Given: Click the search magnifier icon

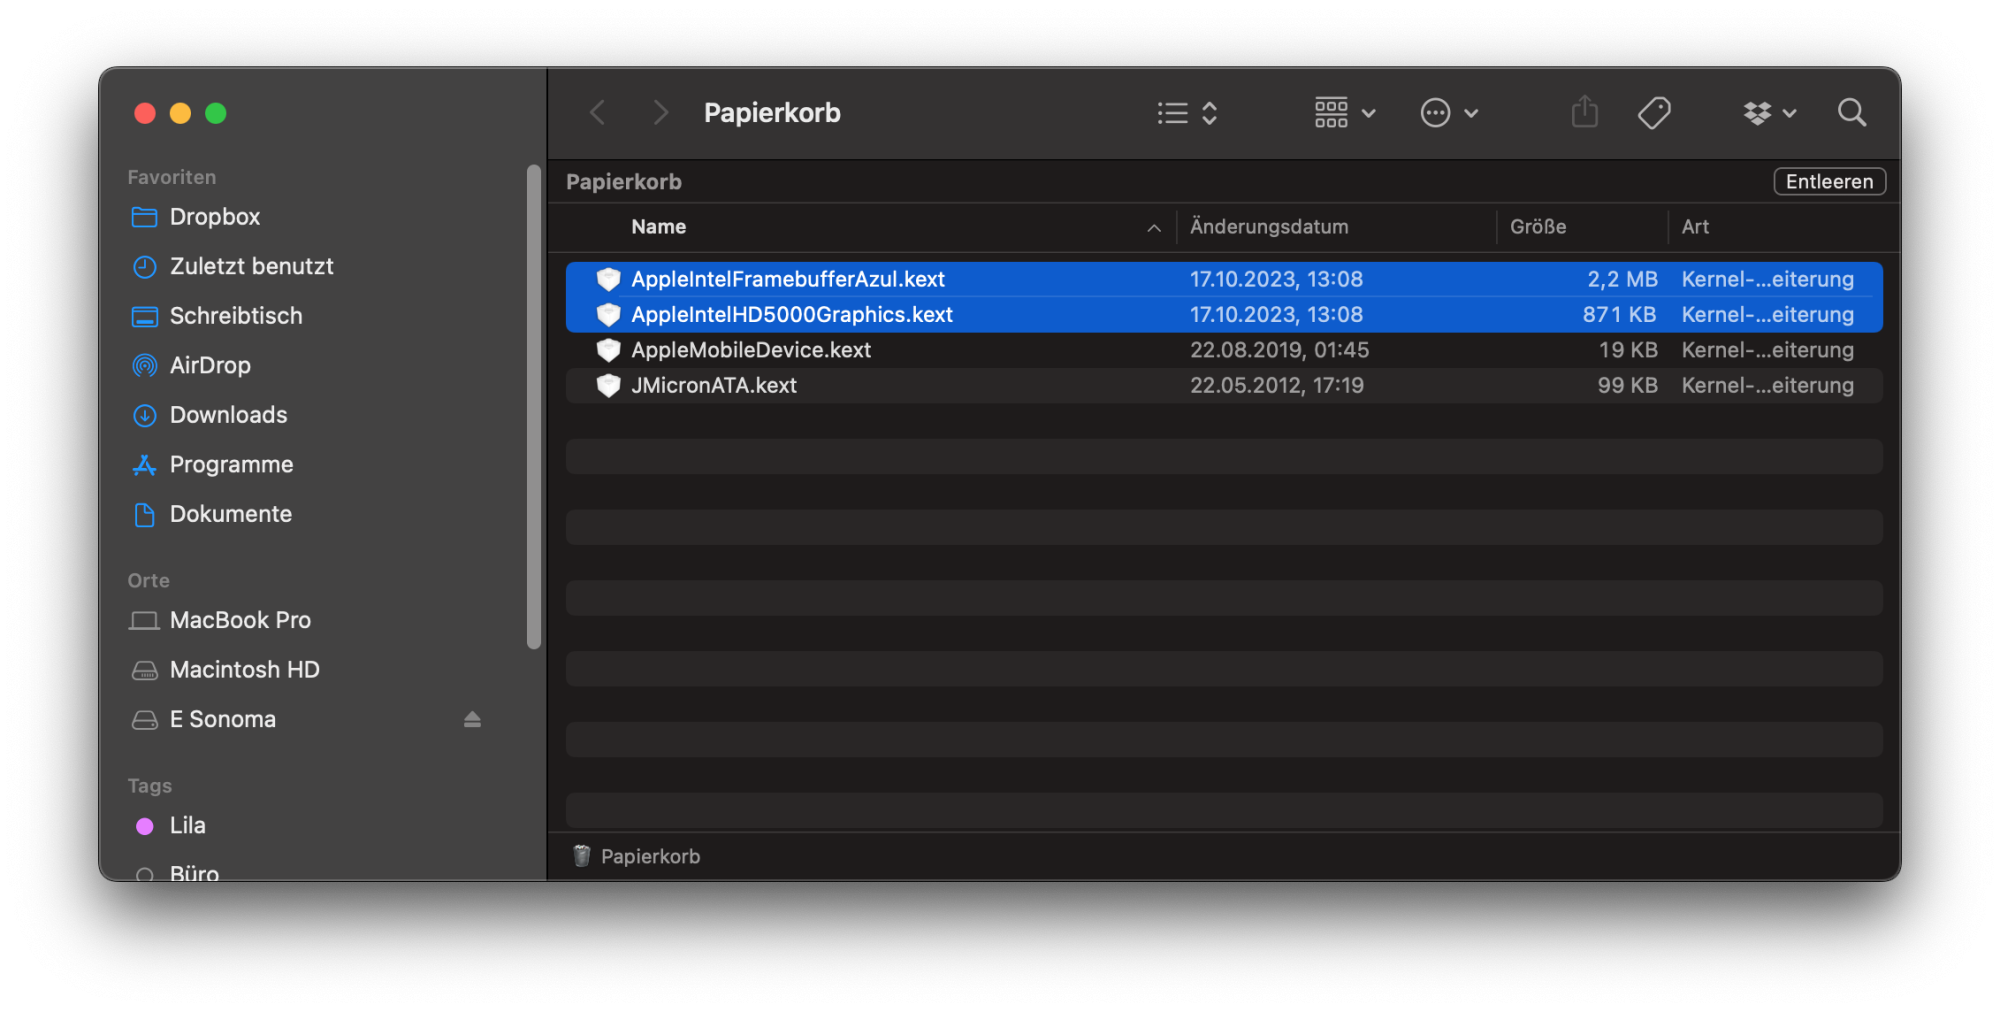Looking at the screenshot, I should tap(1851, 113).
